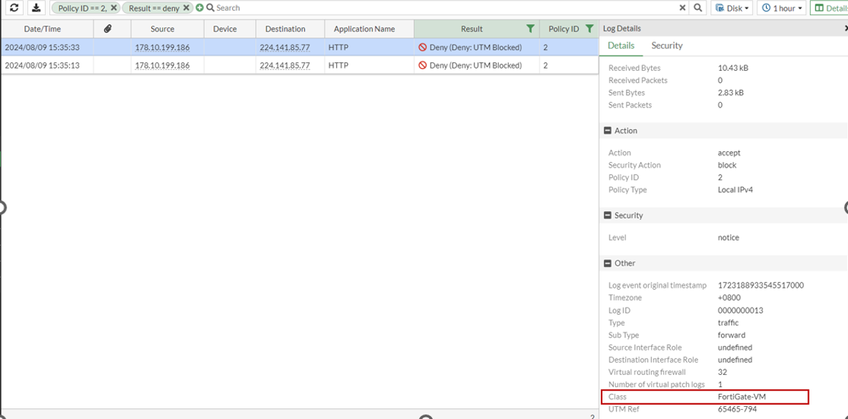
Task: Click the magnifier search button
Action: 698,8
